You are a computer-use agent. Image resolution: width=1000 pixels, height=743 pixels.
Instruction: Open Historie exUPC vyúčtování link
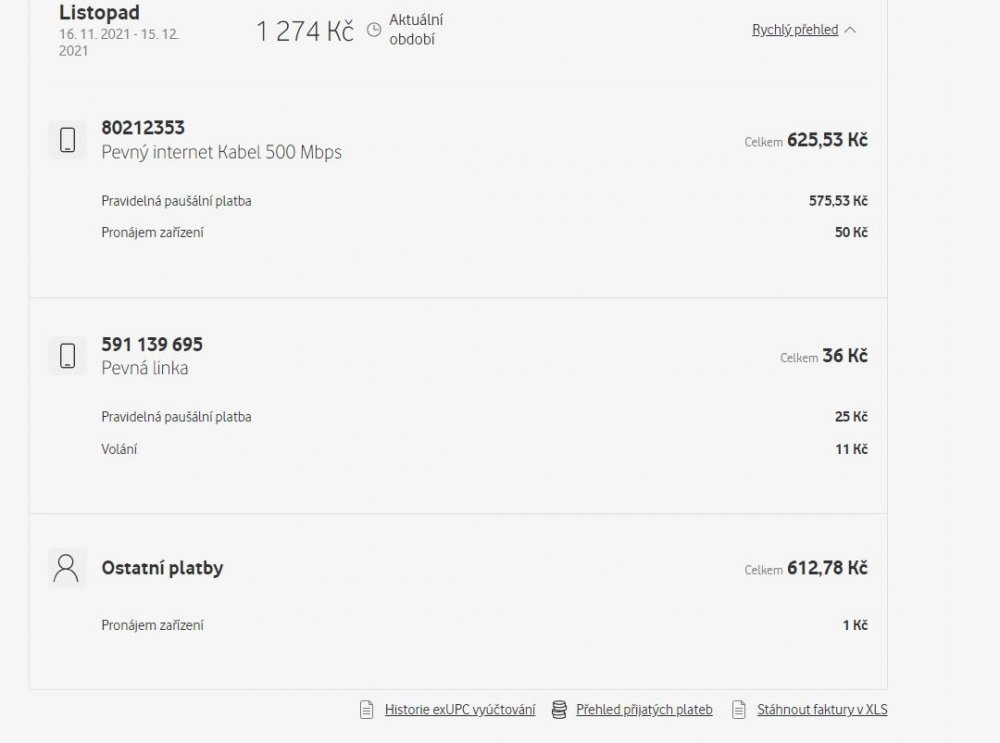tap(460, 710)
